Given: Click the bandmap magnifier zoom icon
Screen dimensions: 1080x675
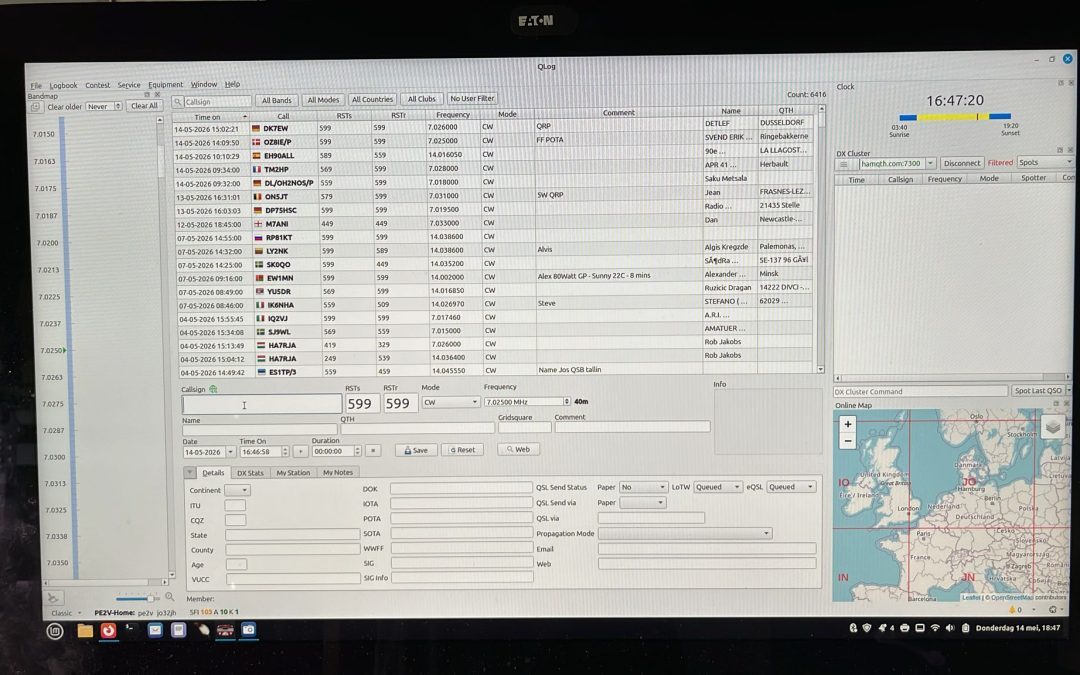Looking at the screenshot, I should (x=169, y=597).
